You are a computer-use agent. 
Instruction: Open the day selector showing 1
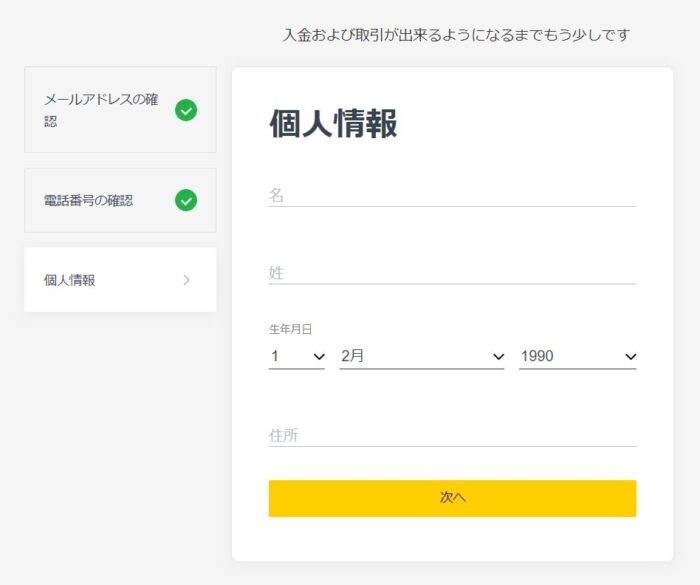coord(296,357)
